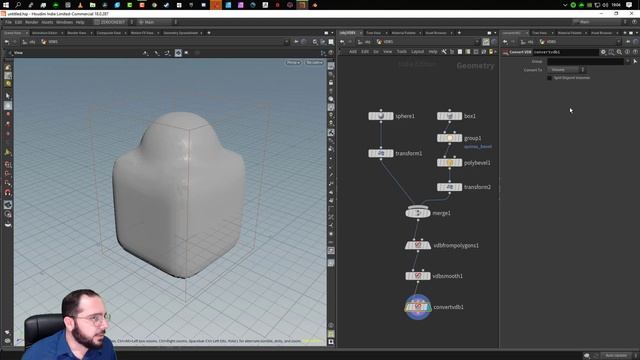Toggle the highlighted display option in viewport toolbar
Viewport: 640px width, 360px height.
(178, 53)
